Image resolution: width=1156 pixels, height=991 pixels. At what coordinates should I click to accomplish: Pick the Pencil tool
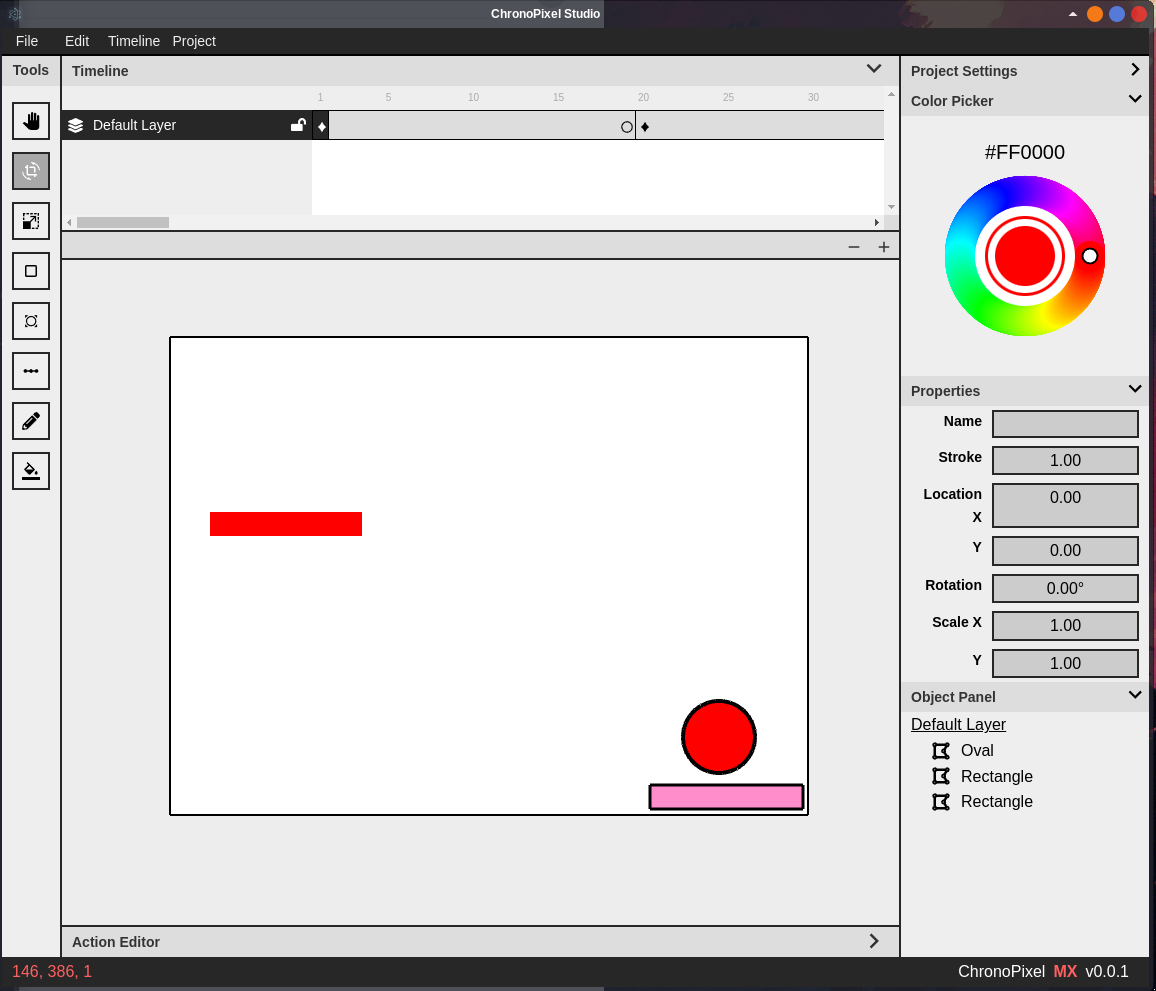30,421
